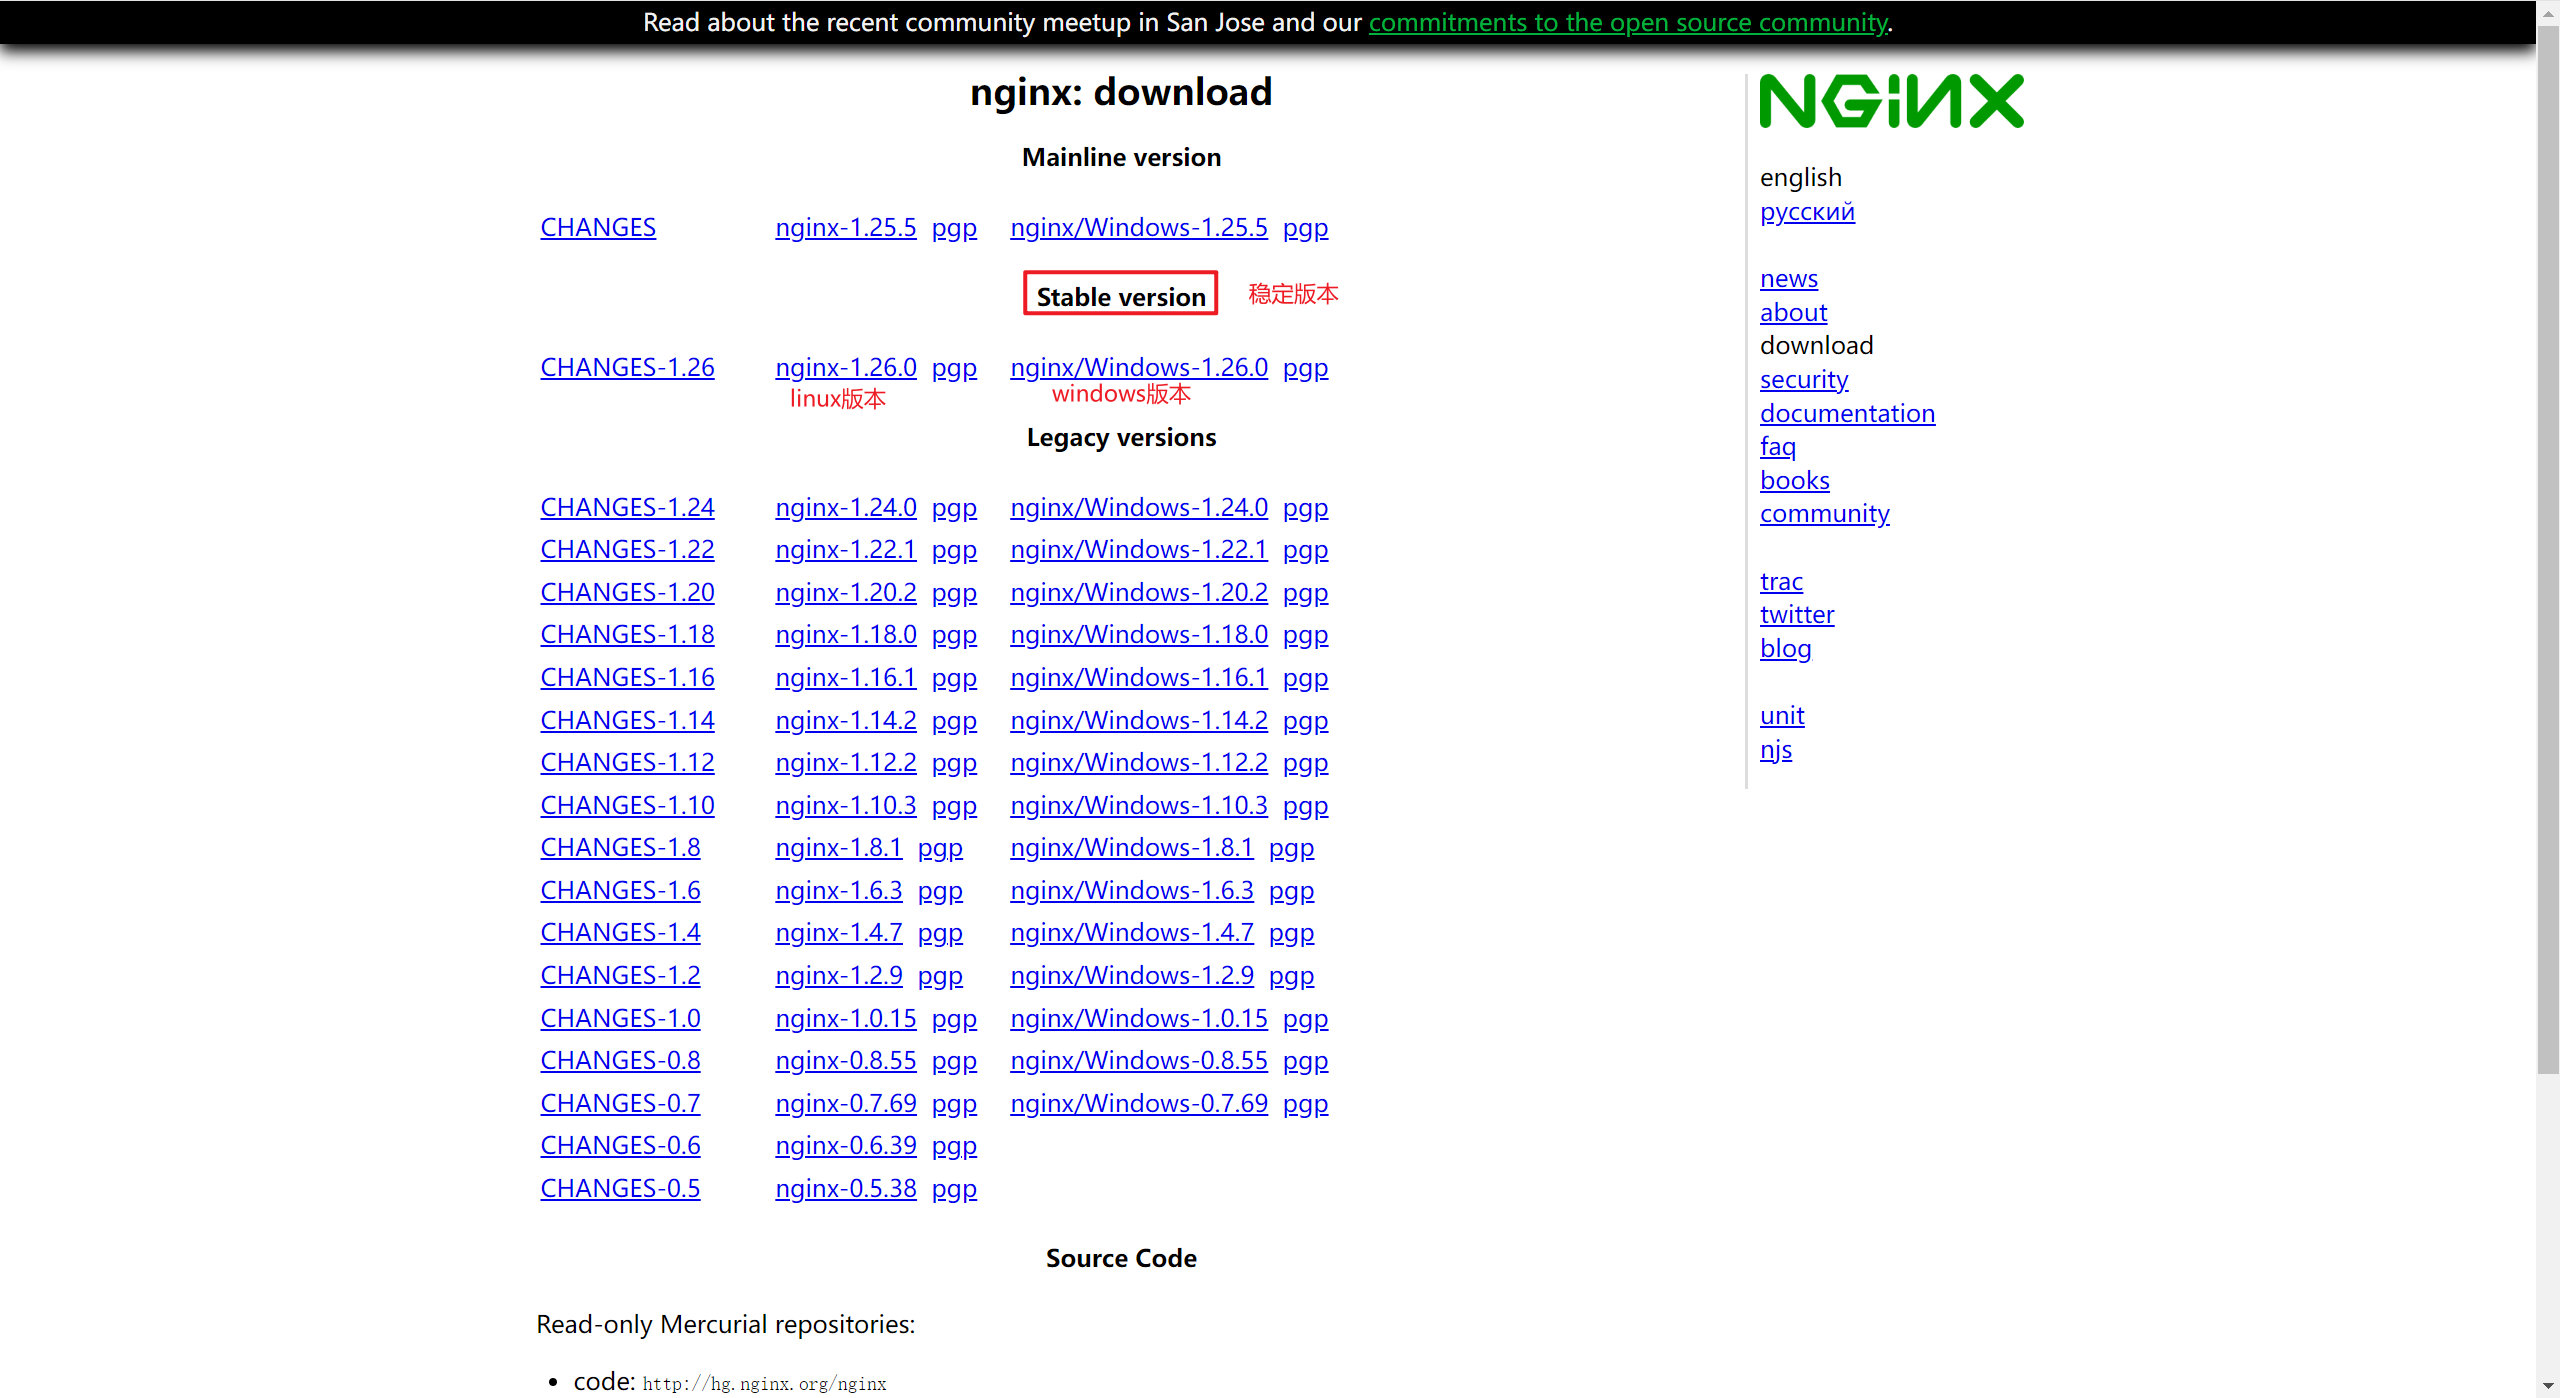The width and height of the screenshot is (2560, 1398).
Task: Open CHANGES-1.0 changelog
Action: (x=620, y=1018)
